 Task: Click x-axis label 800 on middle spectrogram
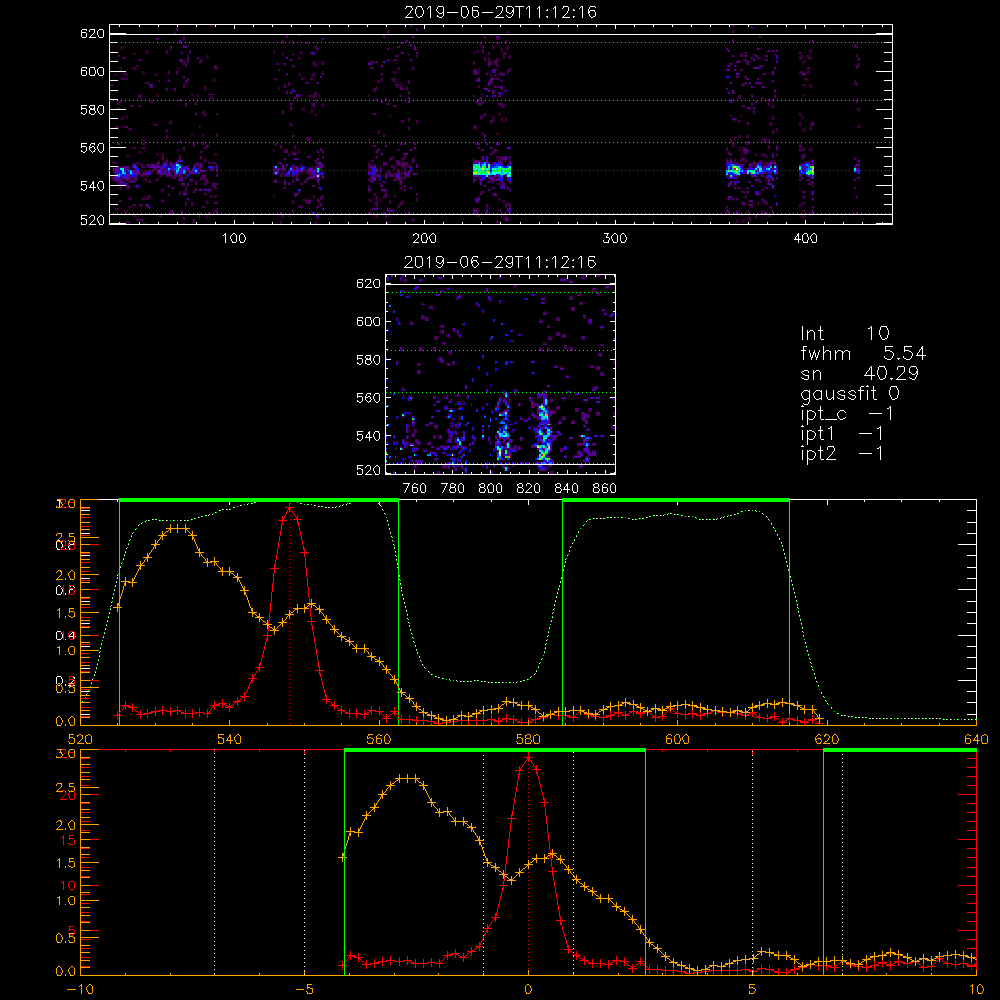[490, 489]
